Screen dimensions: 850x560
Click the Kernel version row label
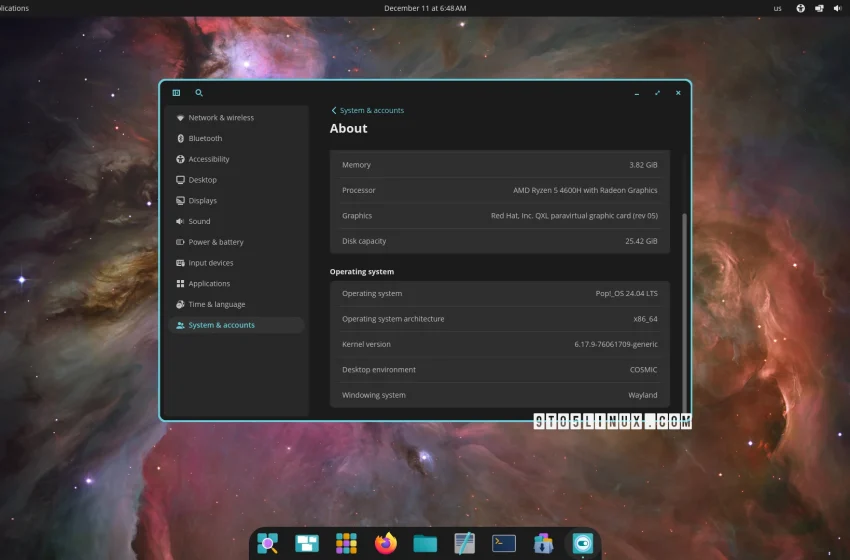(366, 344)
